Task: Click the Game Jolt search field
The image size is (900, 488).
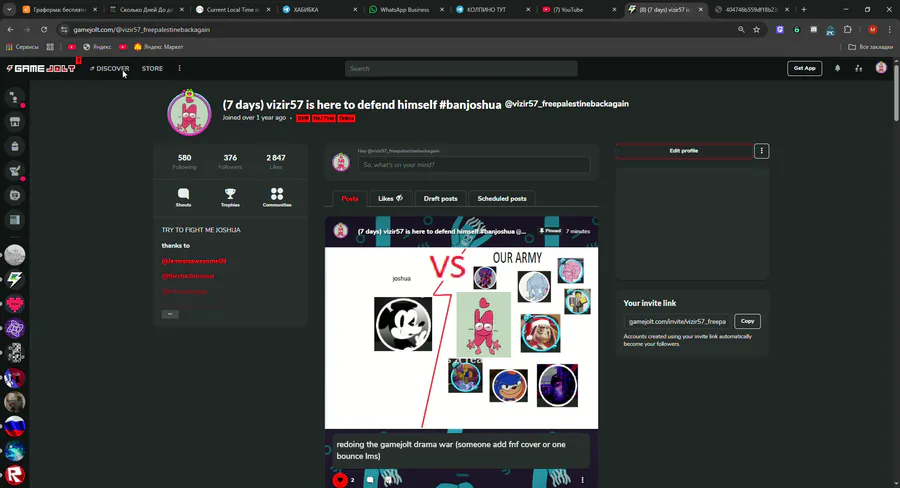Action: tap(461, 68)
